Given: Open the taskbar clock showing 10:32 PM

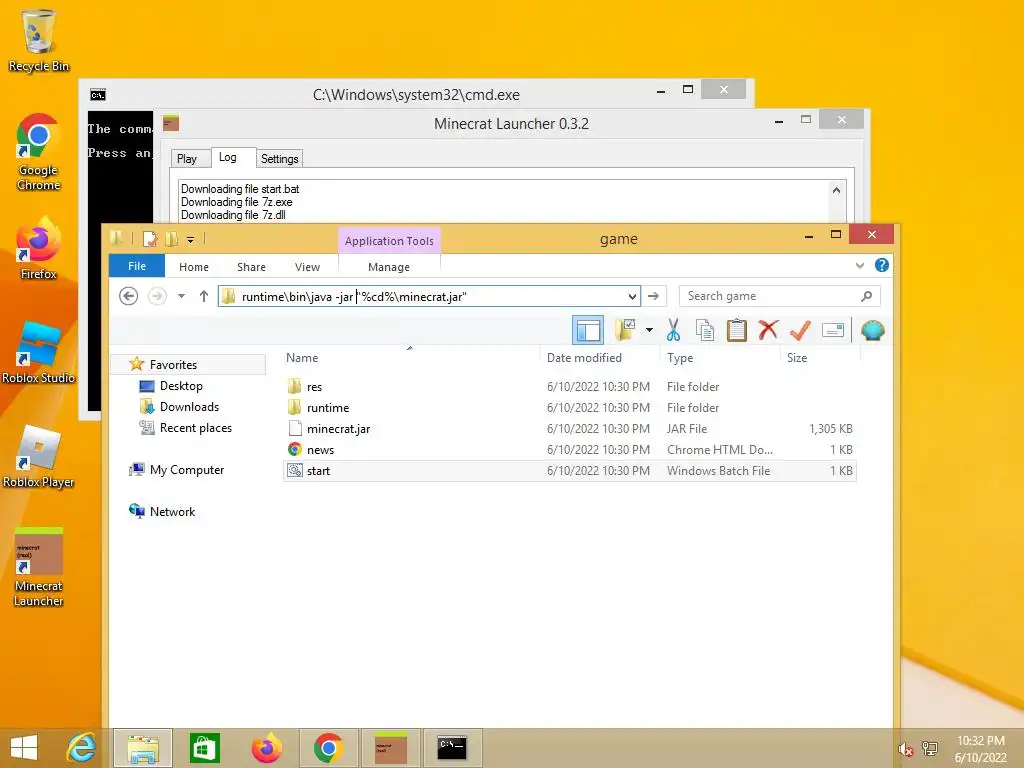Looking at the screenshot, I should click(x=980, y=749).
